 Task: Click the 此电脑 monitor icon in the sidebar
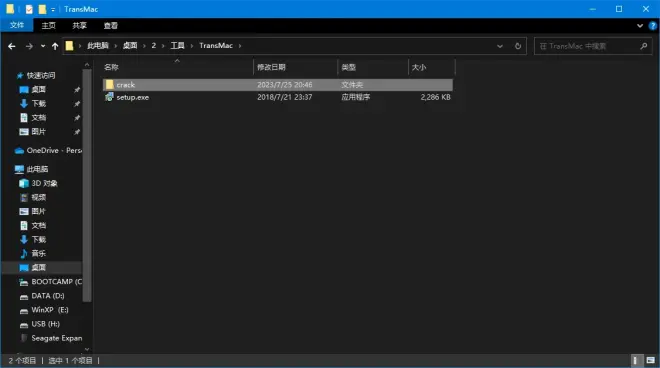coord(19,169)
